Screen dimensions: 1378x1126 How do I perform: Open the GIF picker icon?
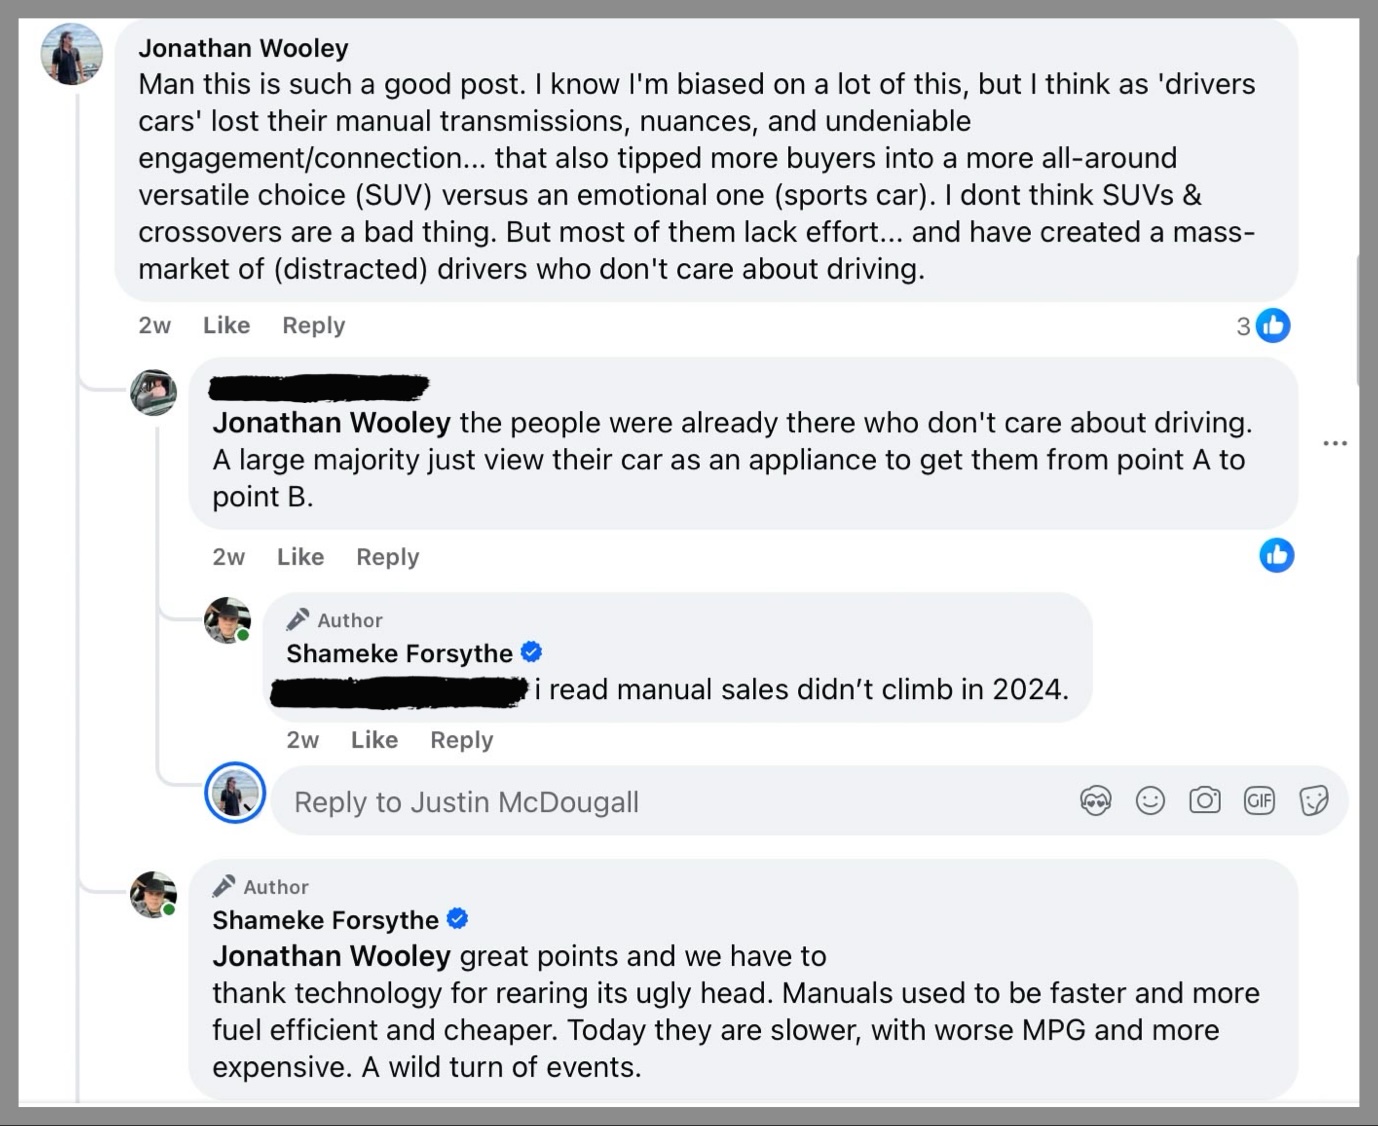tap(1259, 801)
